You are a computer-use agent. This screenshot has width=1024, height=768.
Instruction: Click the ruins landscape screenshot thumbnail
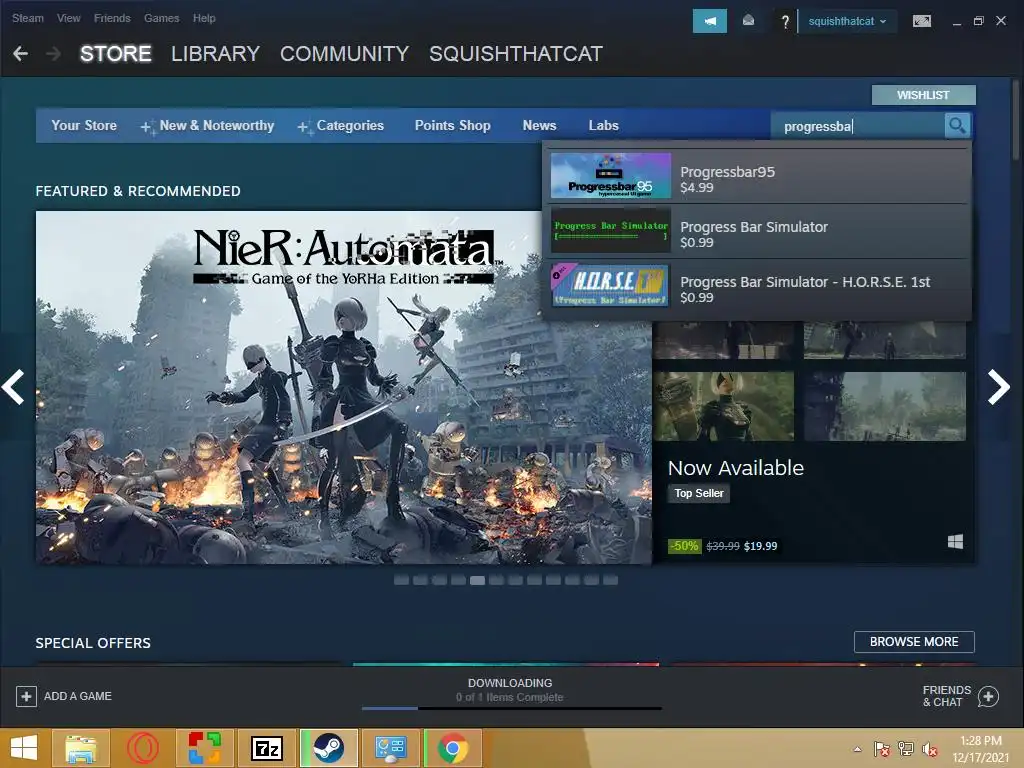(x=885, y=406)
